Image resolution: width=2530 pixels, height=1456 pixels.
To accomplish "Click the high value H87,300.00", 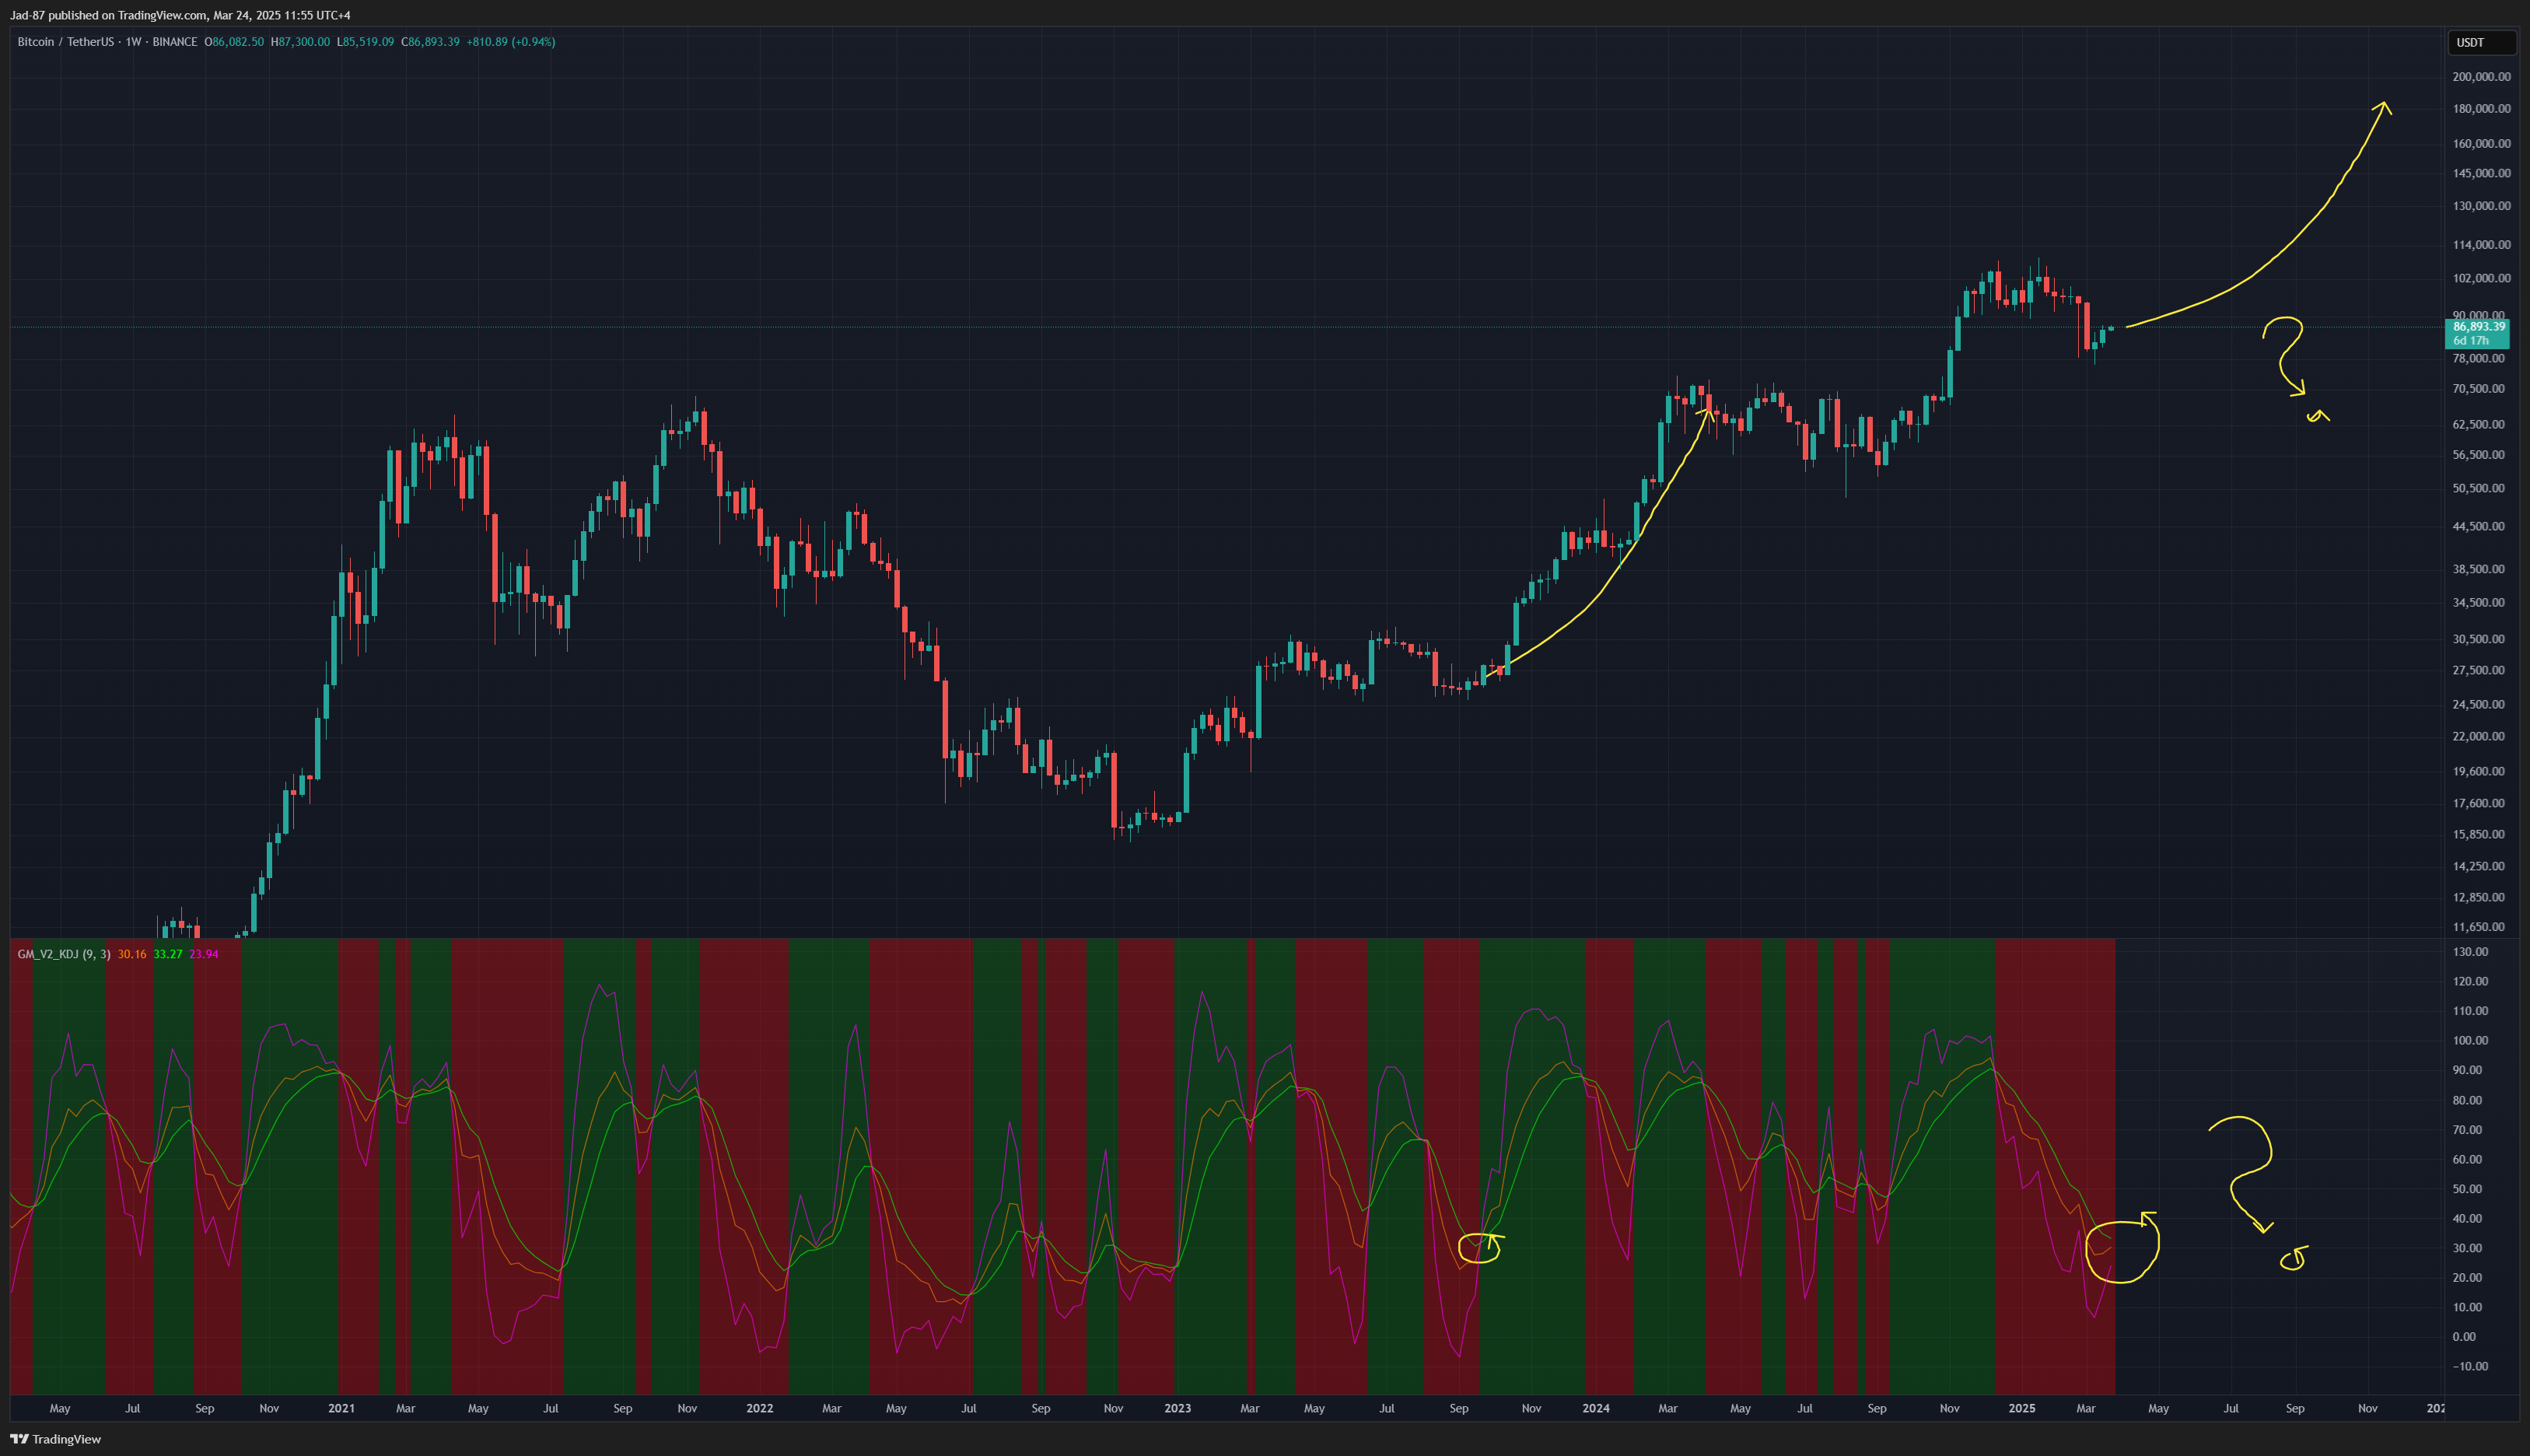I will pyautogui.click(x=300, y=42).
